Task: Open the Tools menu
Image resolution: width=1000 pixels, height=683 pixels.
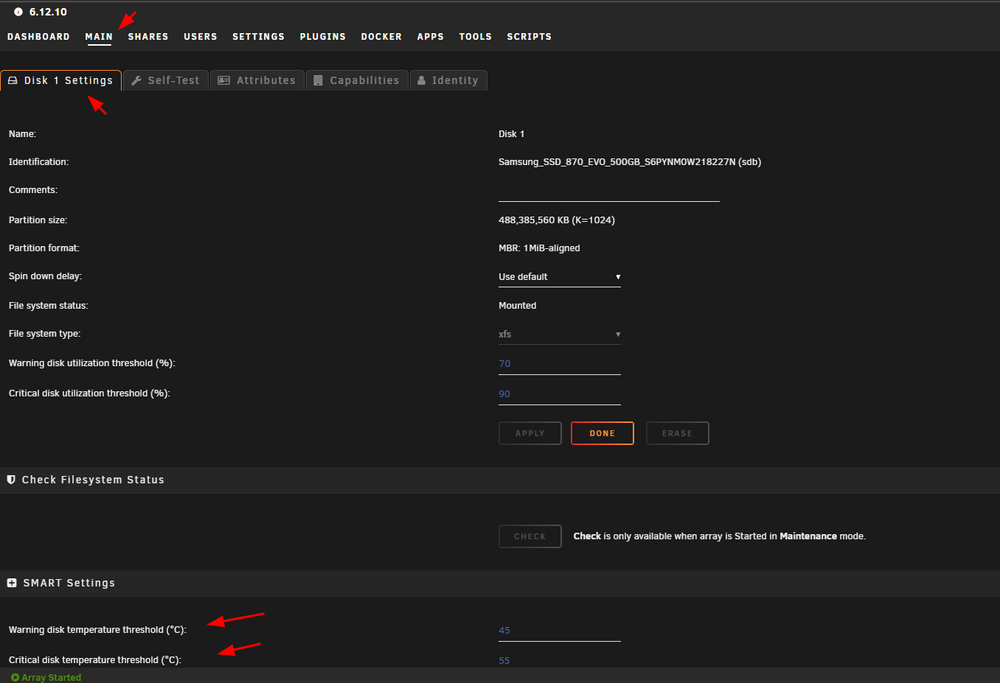Action: [475, 37]
